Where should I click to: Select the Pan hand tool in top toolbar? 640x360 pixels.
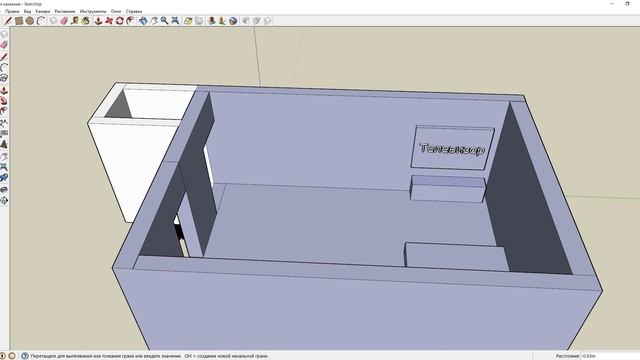154,20
